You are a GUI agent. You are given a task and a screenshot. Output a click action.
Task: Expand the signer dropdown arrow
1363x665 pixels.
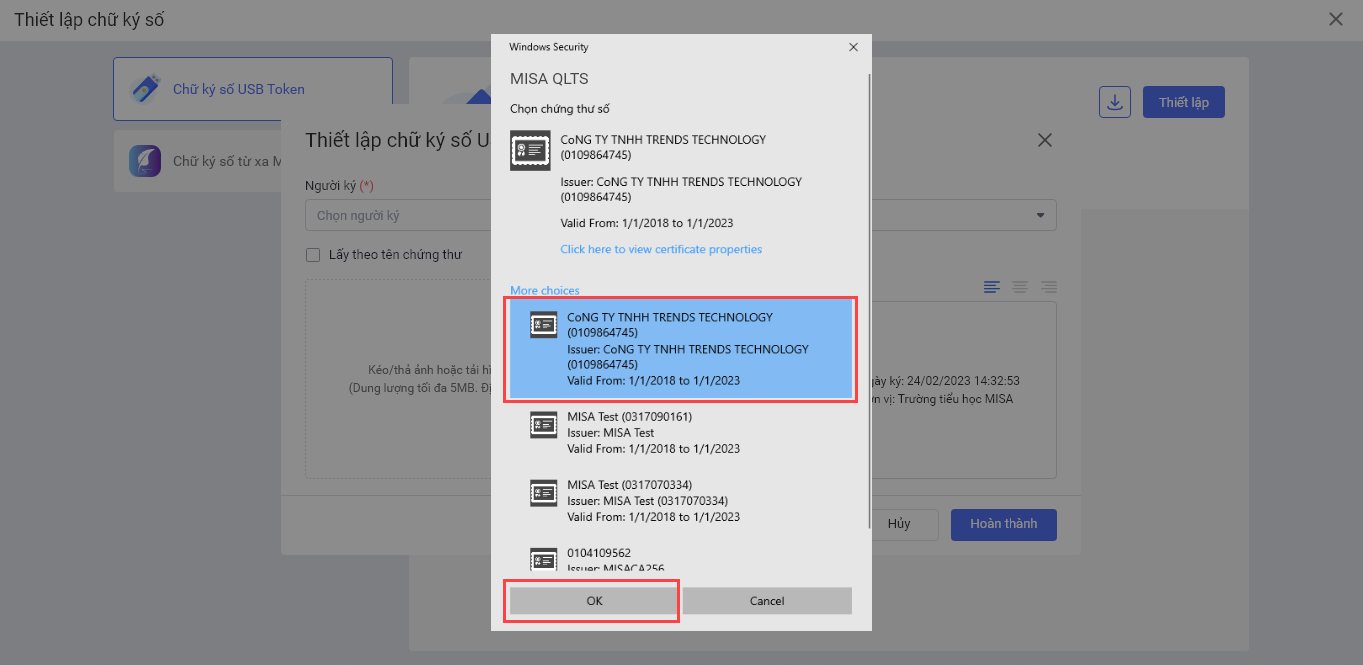(1040, 215)
